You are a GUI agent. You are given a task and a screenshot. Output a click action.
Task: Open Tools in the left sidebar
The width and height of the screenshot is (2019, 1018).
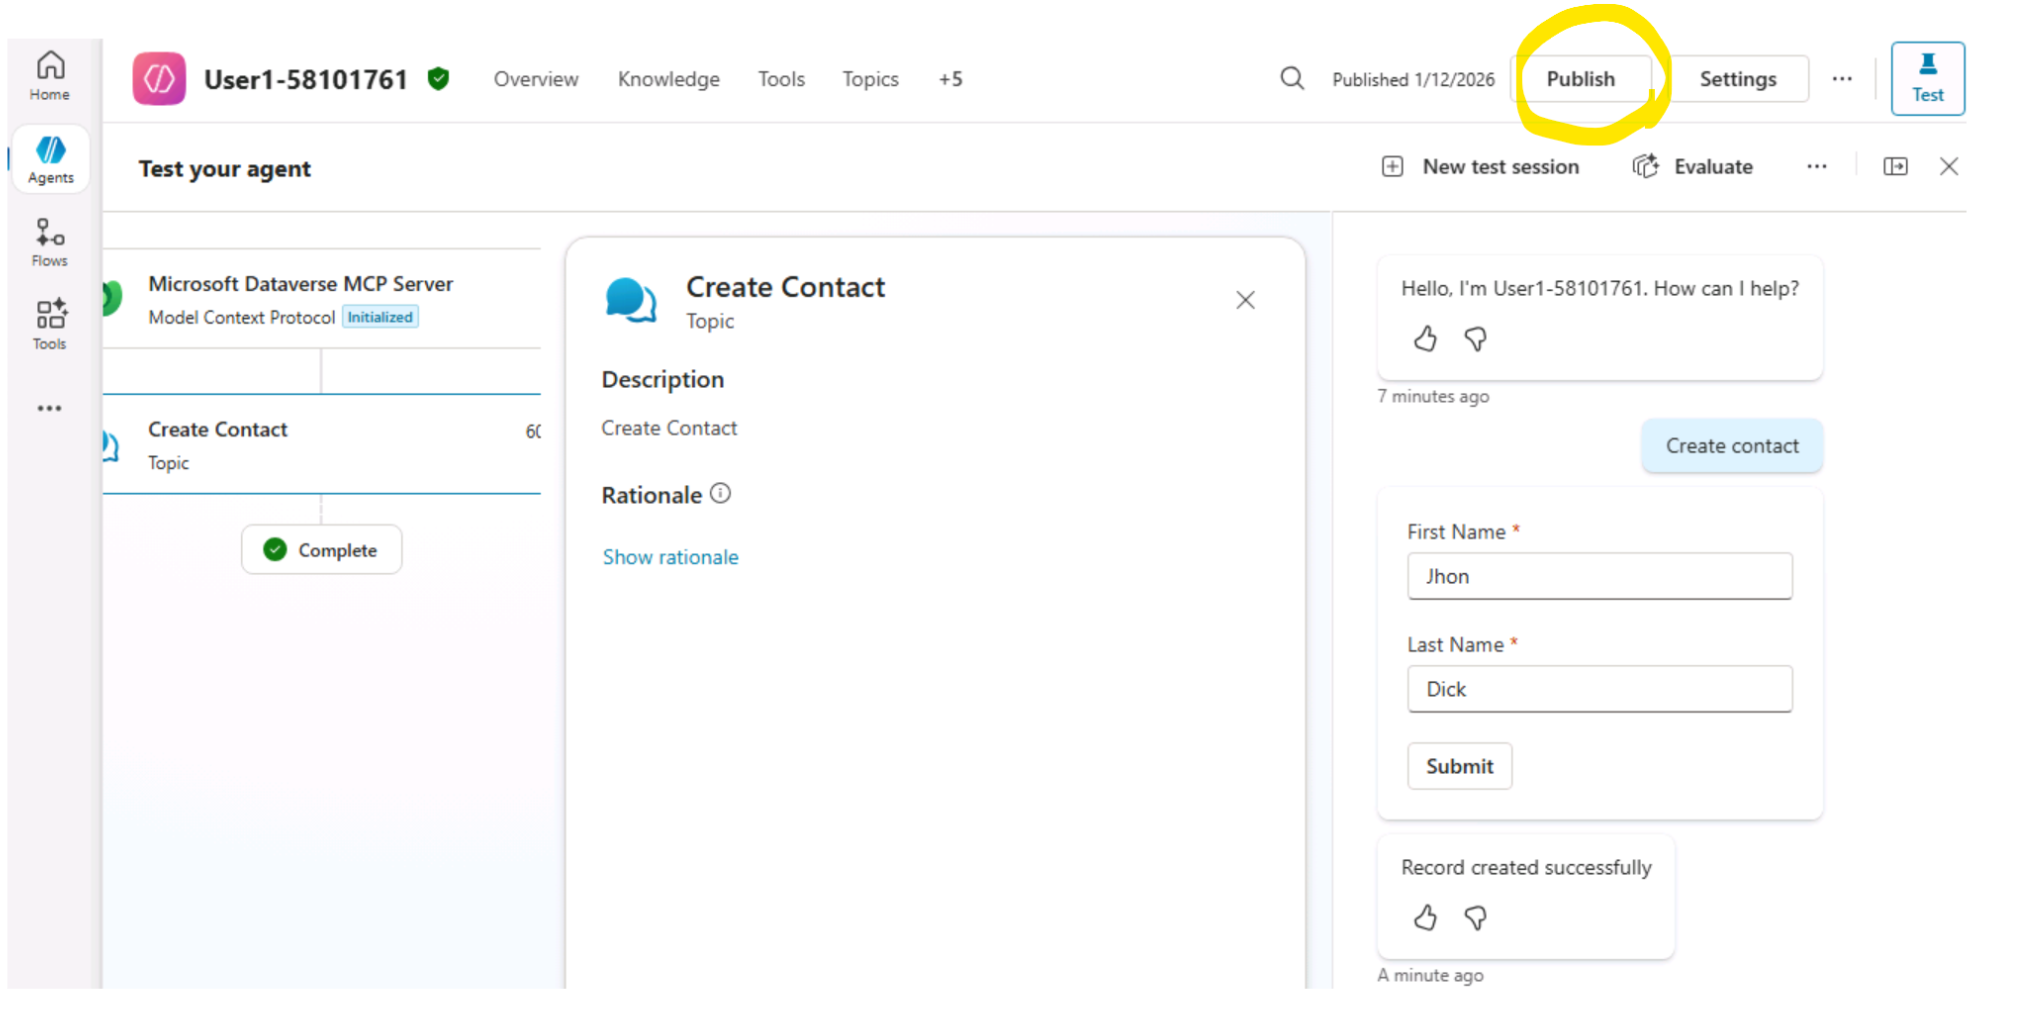[x=50, y=325]
